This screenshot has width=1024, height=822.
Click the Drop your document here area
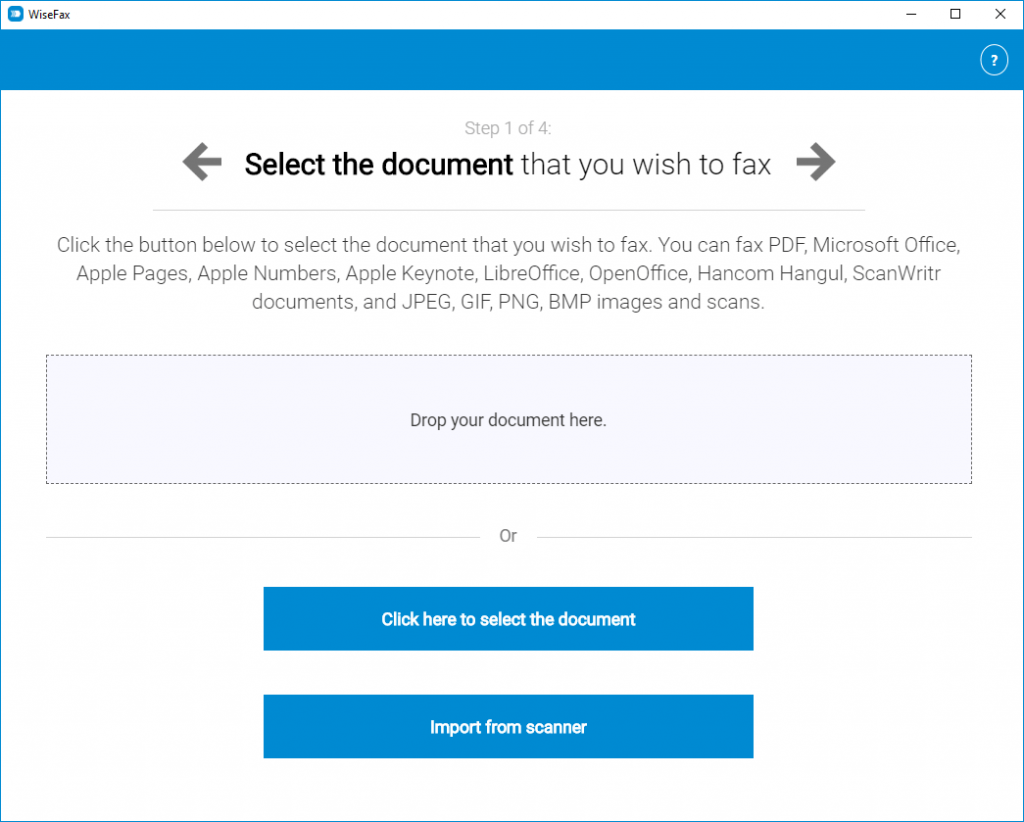[508, 419]
